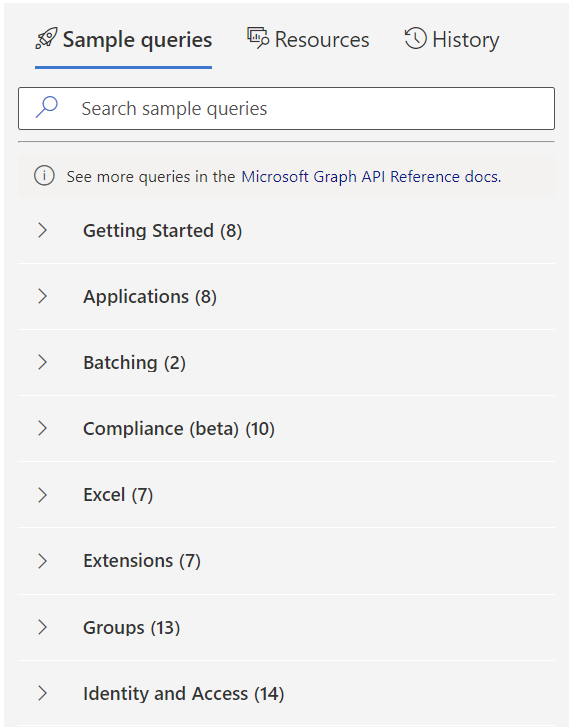Expand the Groups chevron
571x727 pixels.
tap(43, 627)
